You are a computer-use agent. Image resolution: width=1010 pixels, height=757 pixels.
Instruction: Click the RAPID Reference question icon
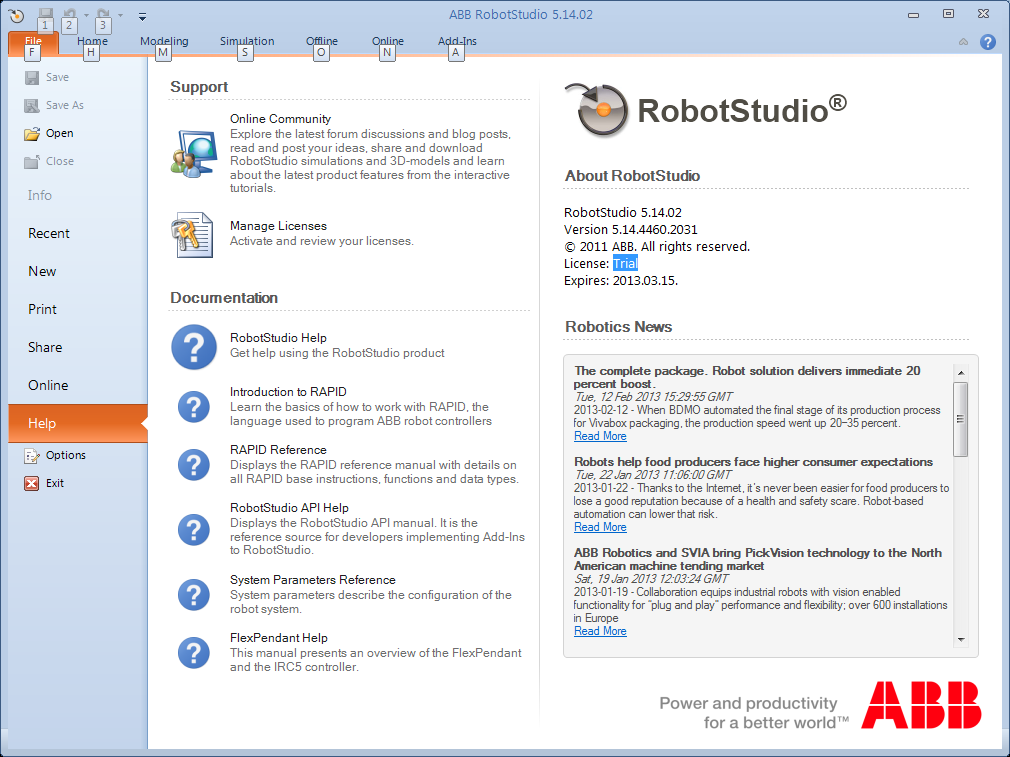click(x=194, y=465)
